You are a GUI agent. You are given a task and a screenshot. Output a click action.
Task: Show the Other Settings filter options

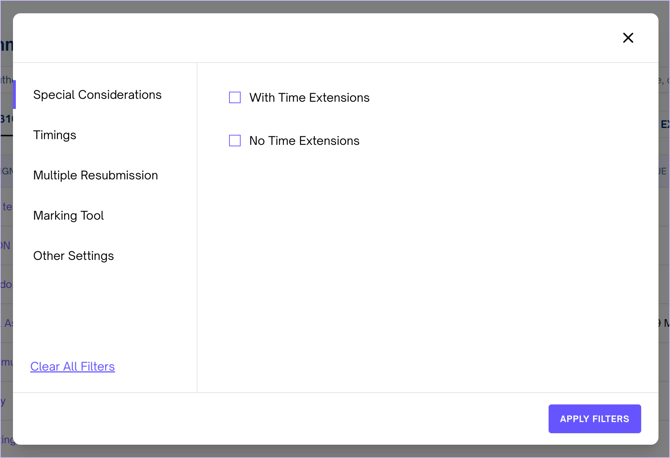click(73, 256)
